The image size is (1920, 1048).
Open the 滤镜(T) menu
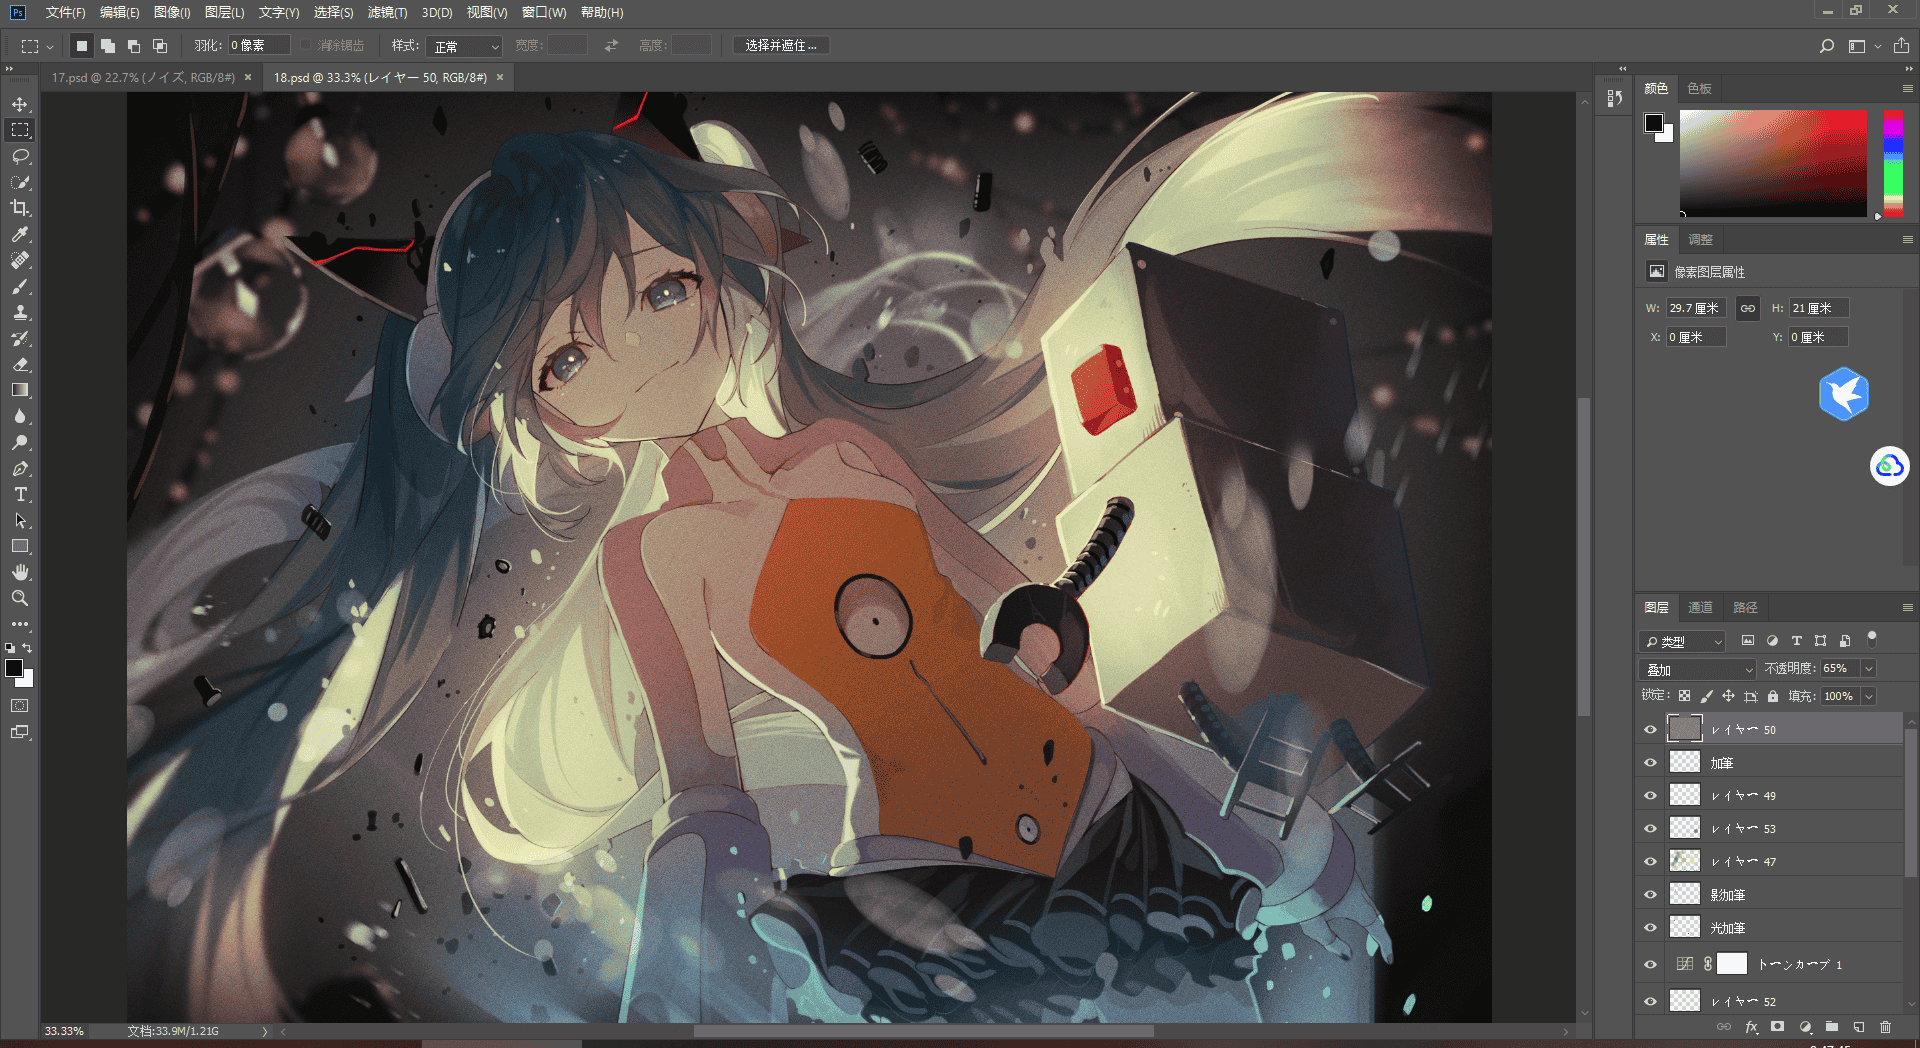(x=387, y=12)
